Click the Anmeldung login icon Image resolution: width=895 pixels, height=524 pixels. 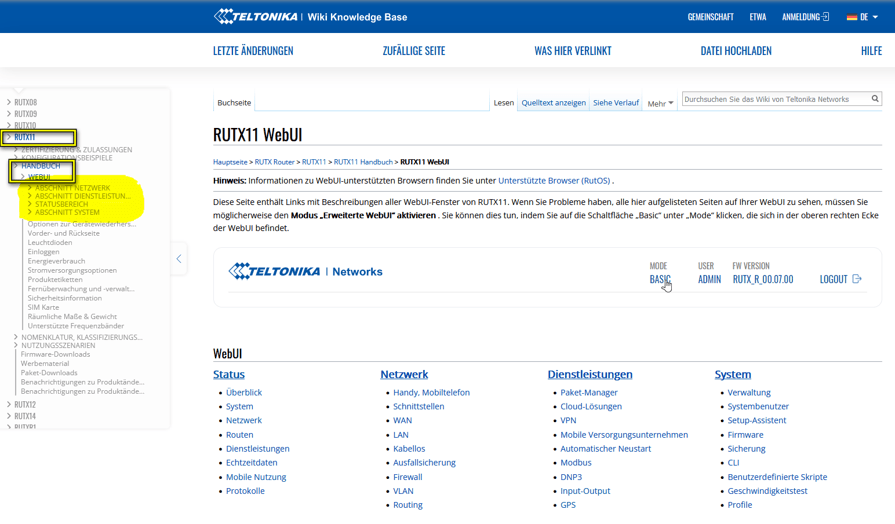click(826, 17)
